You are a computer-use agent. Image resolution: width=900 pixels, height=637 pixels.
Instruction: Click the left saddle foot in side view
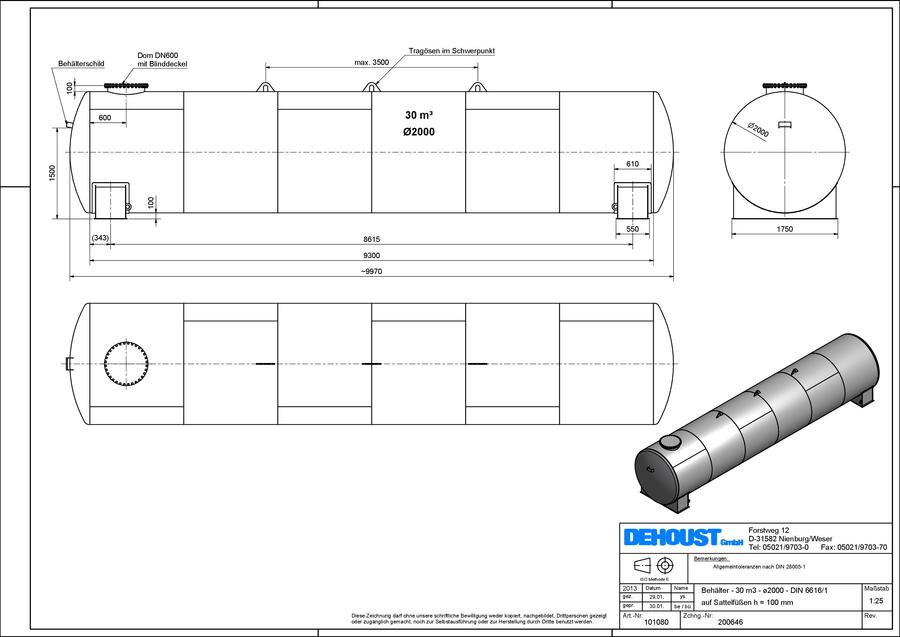110,200
